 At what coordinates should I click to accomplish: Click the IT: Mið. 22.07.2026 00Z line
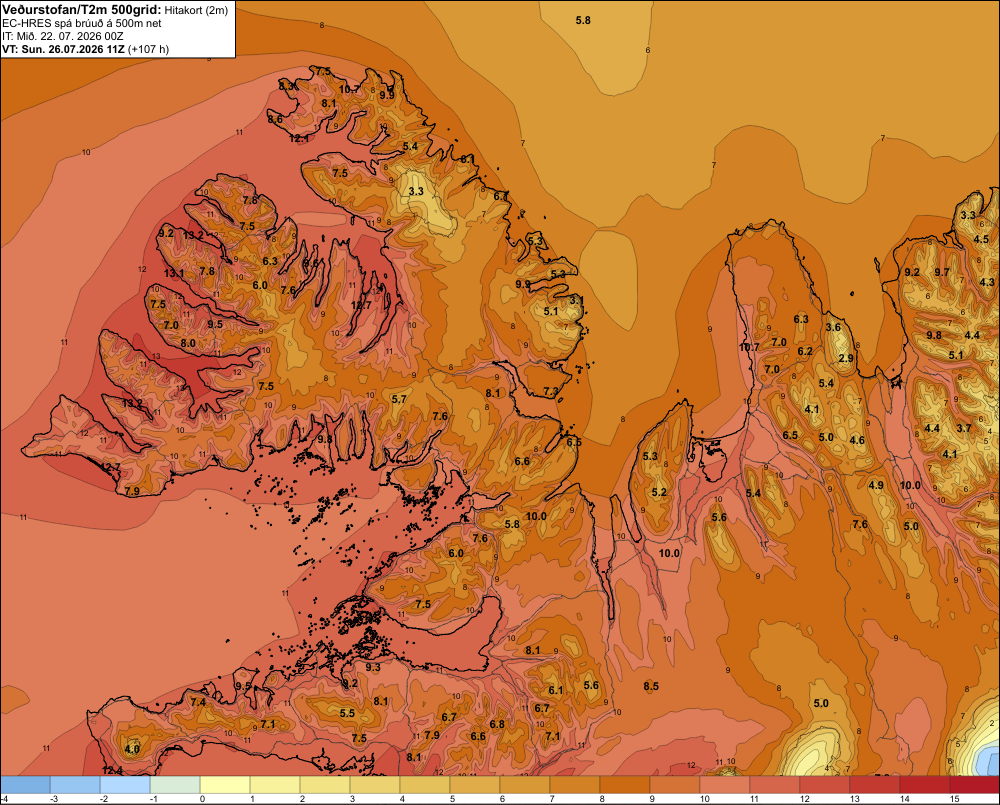62,36
